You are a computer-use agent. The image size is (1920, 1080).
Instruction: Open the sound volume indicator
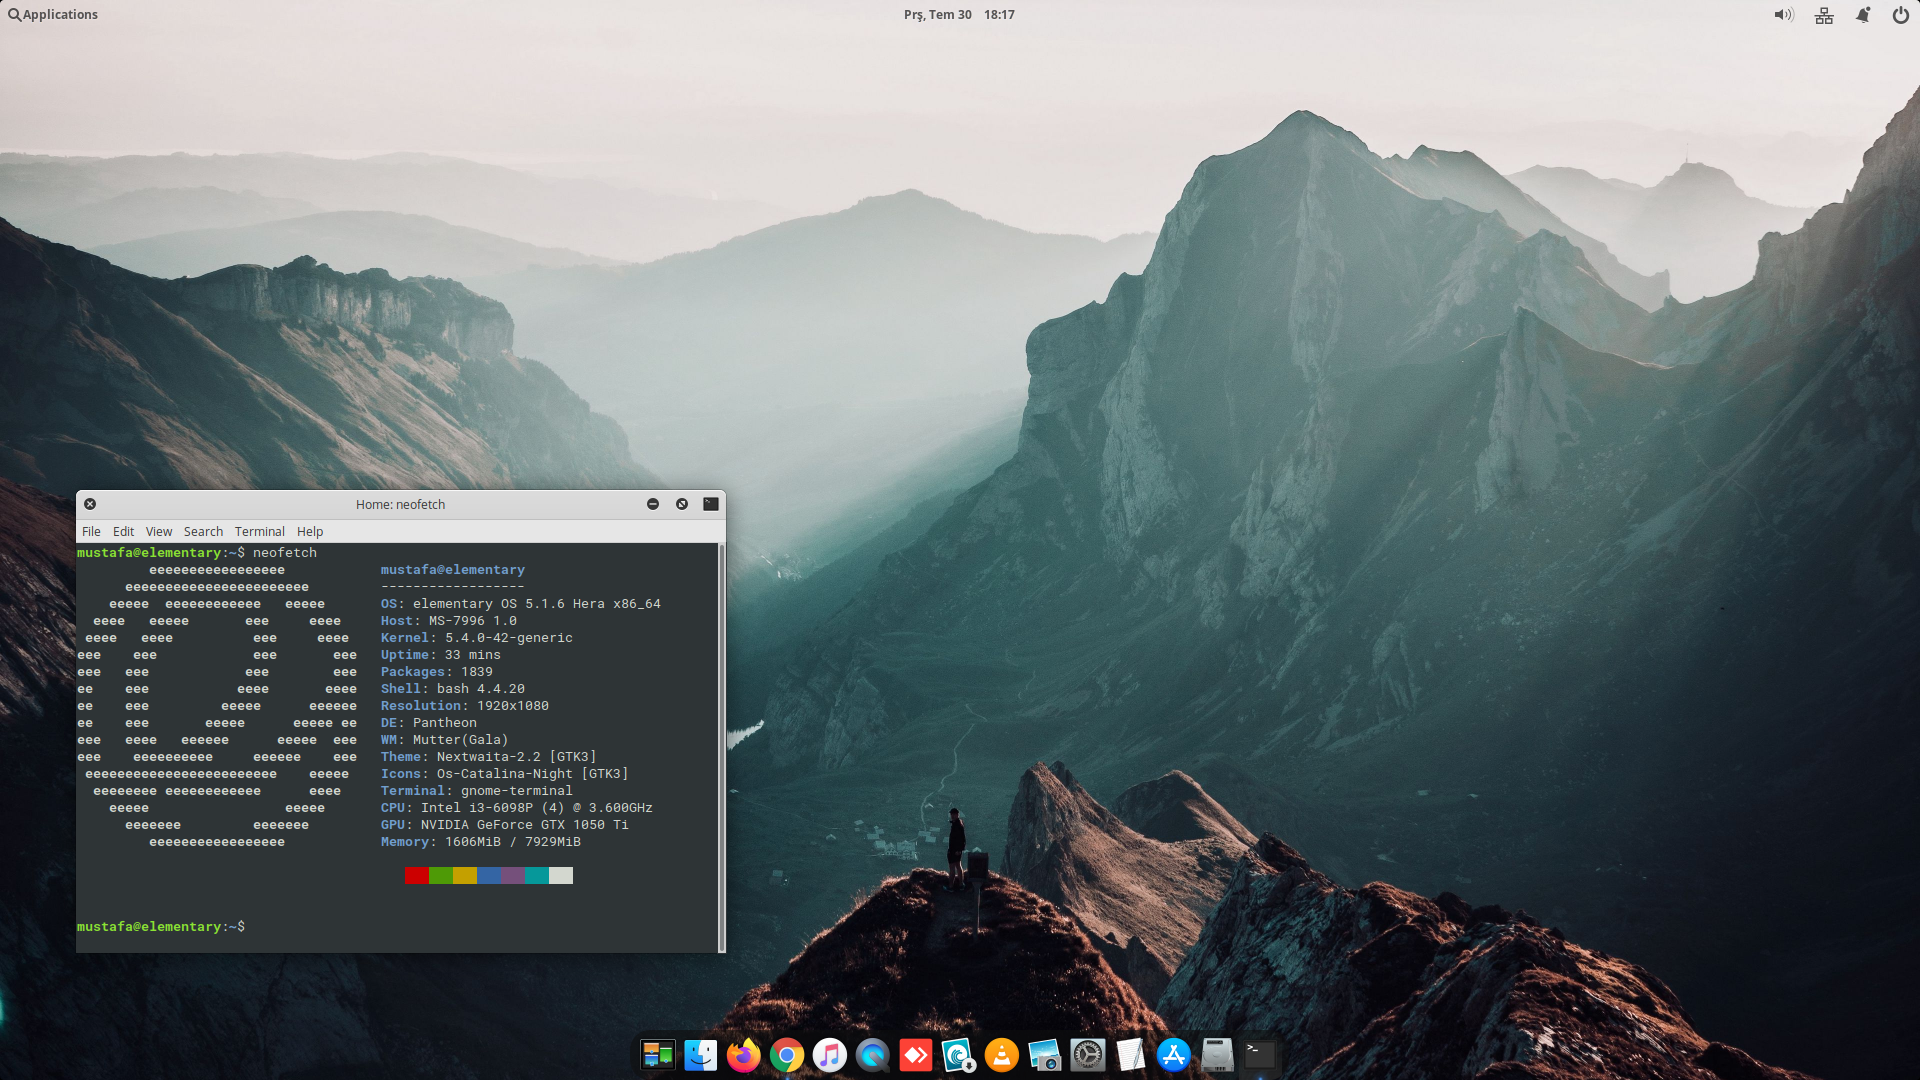tap(1784, 15)
